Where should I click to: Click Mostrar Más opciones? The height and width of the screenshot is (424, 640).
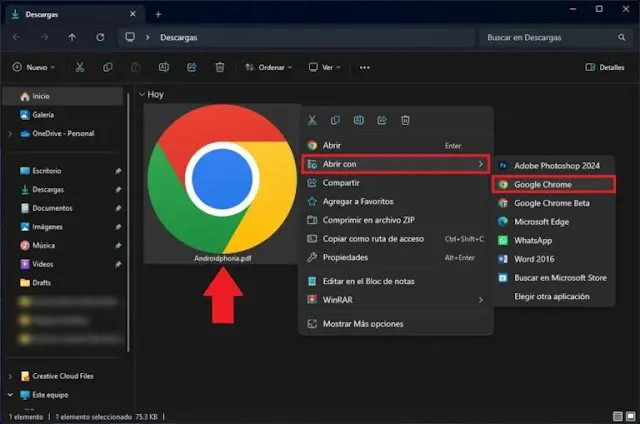click(x=395, y=324)
